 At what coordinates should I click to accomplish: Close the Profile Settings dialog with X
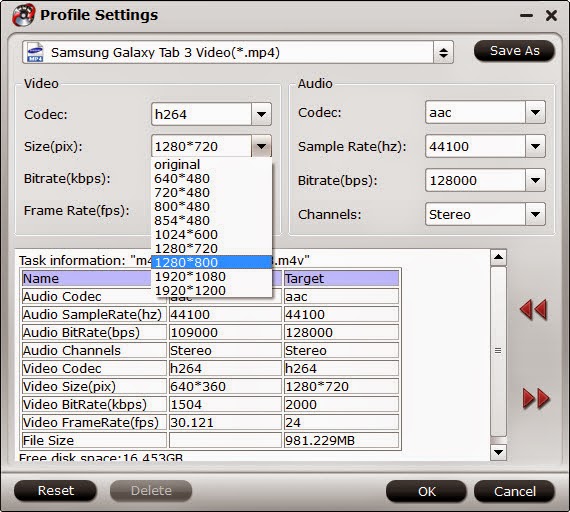click(551, 15)
